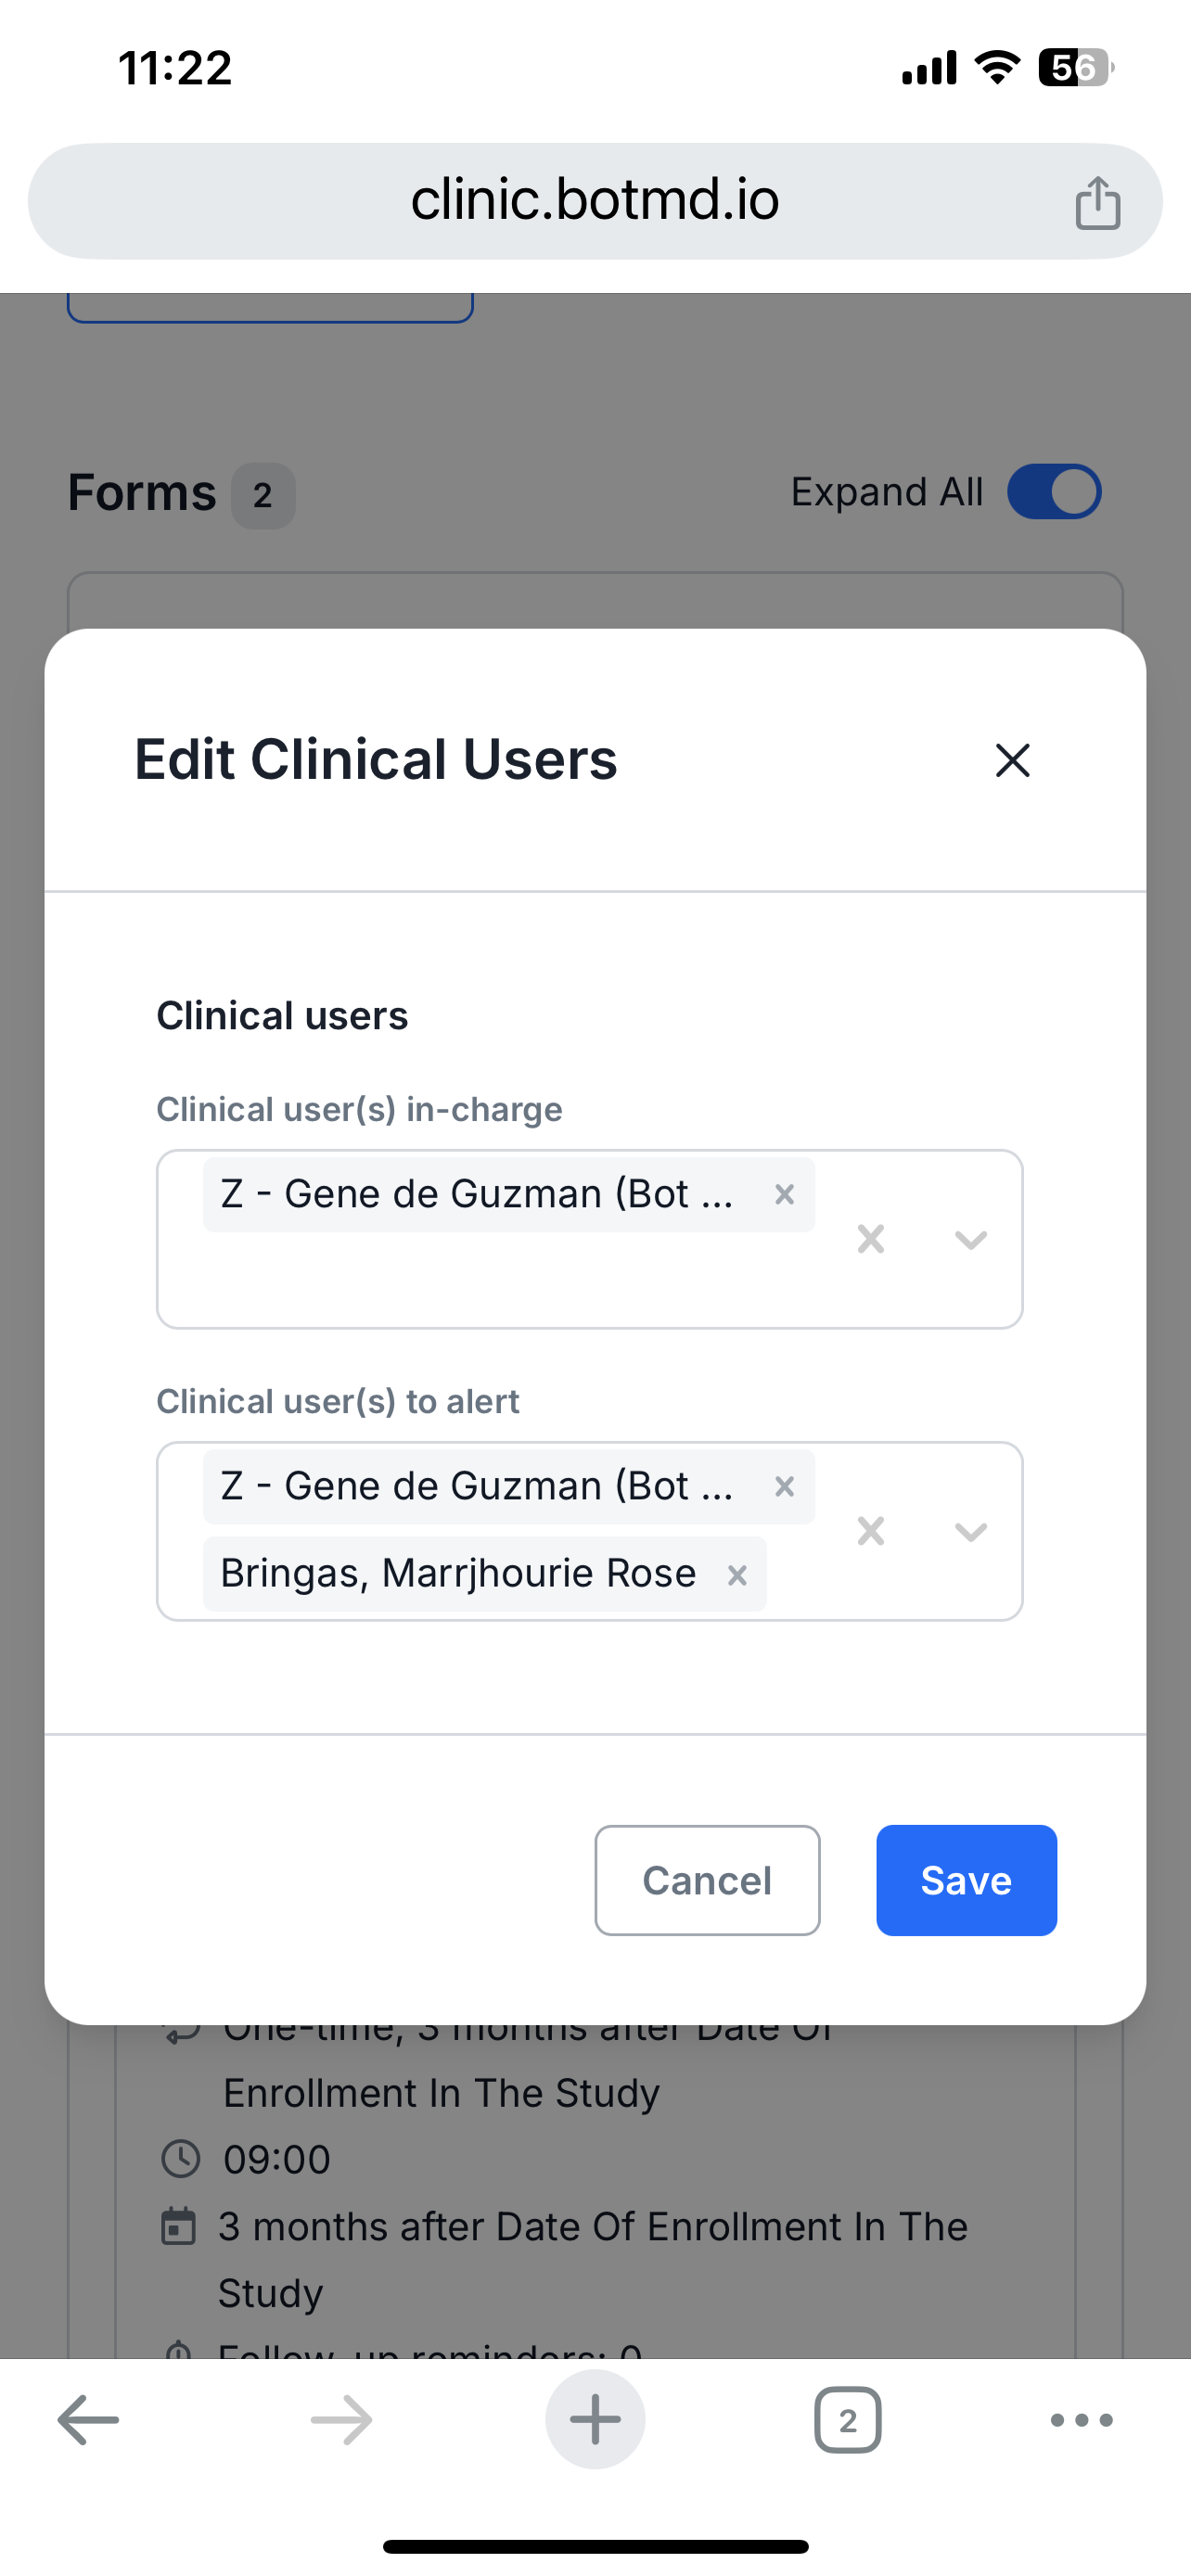
Task: Clear all selections in the in-charge field
Action: (869, 1240)
